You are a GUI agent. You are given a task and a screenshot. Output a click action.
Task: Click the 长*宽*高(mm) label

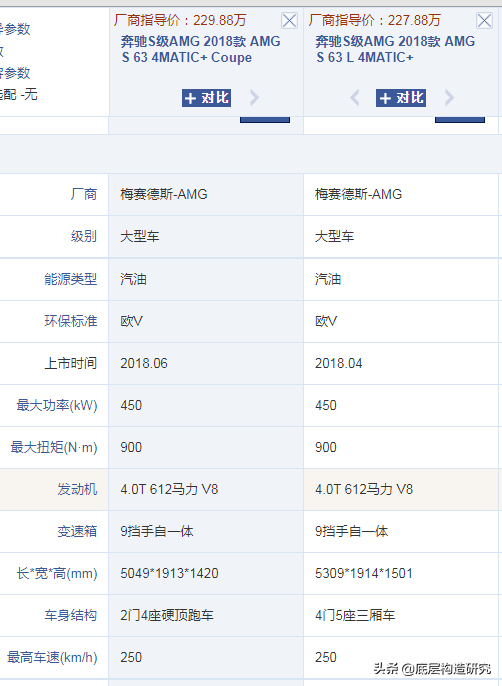pyautogui.click(x=57, y=573)
